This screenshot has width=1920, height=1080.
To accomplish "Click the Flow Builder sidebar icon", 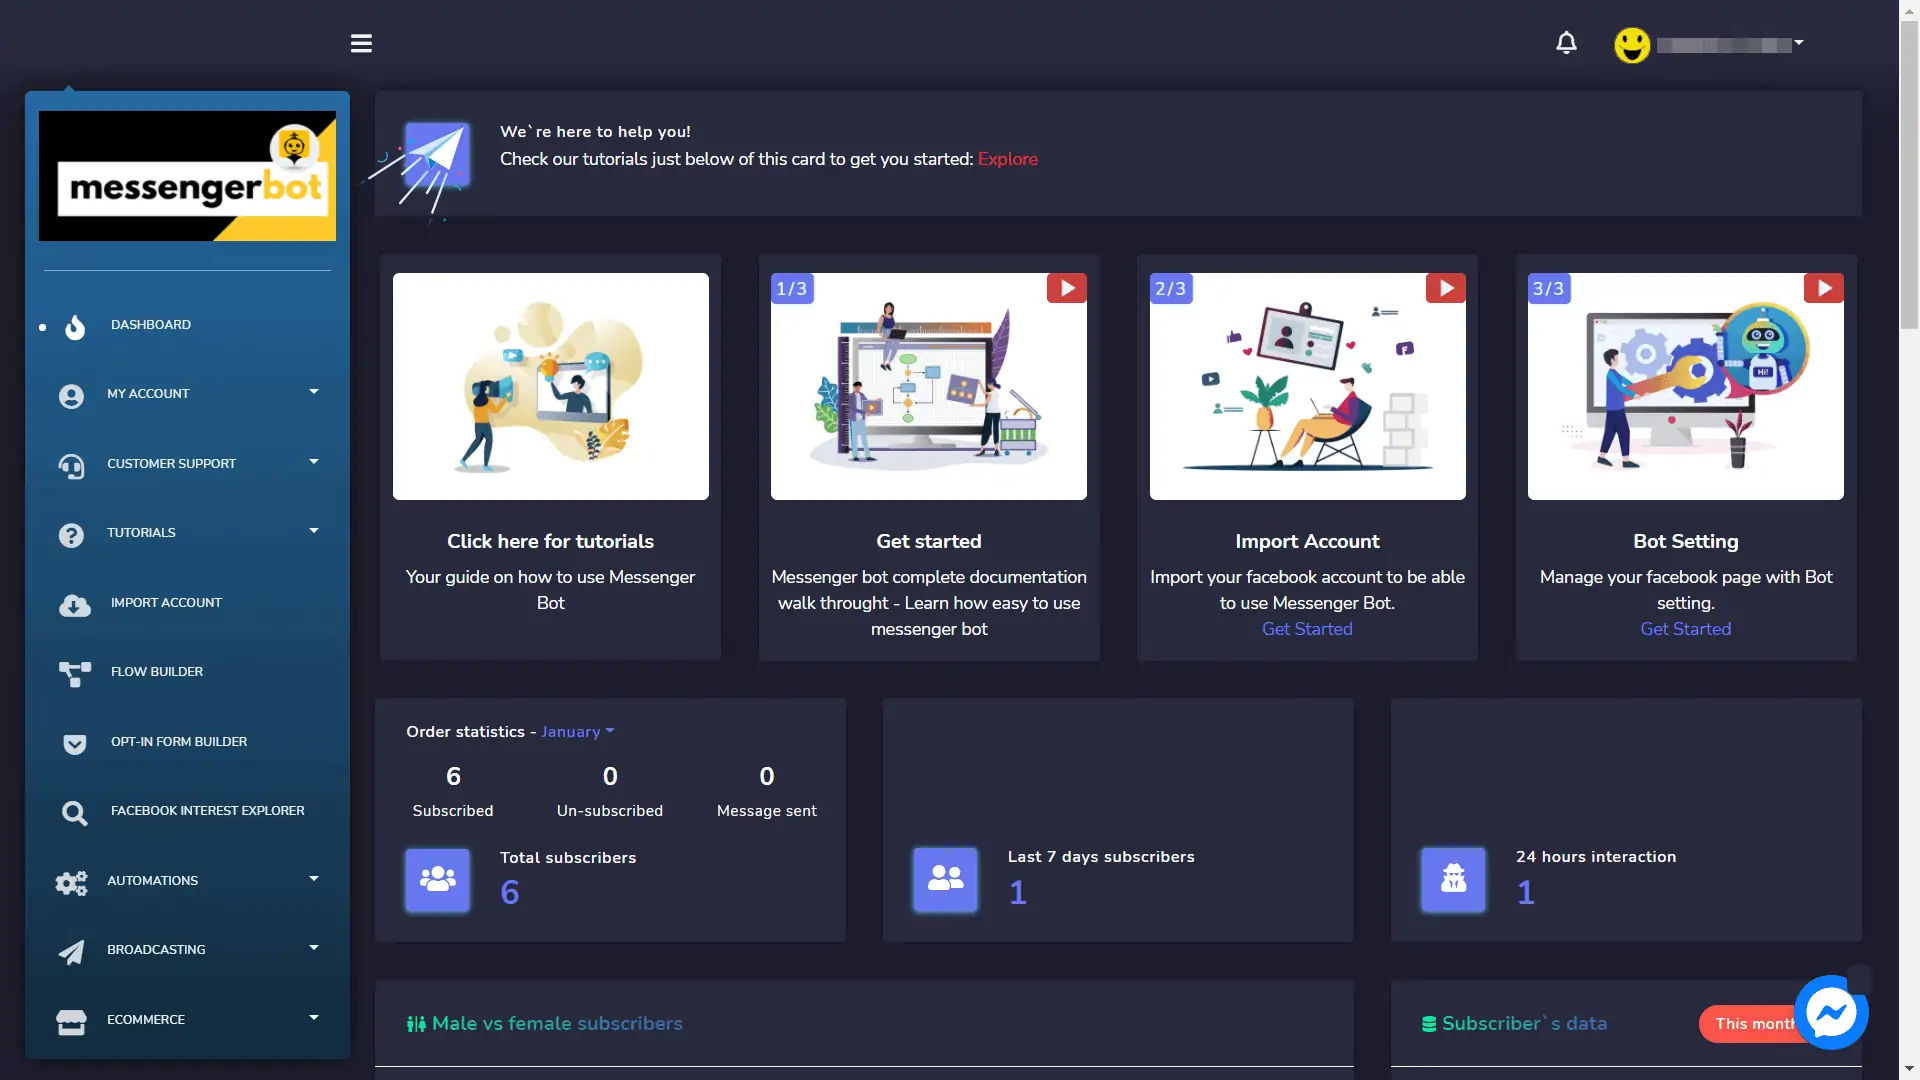I will click(73, 671).
